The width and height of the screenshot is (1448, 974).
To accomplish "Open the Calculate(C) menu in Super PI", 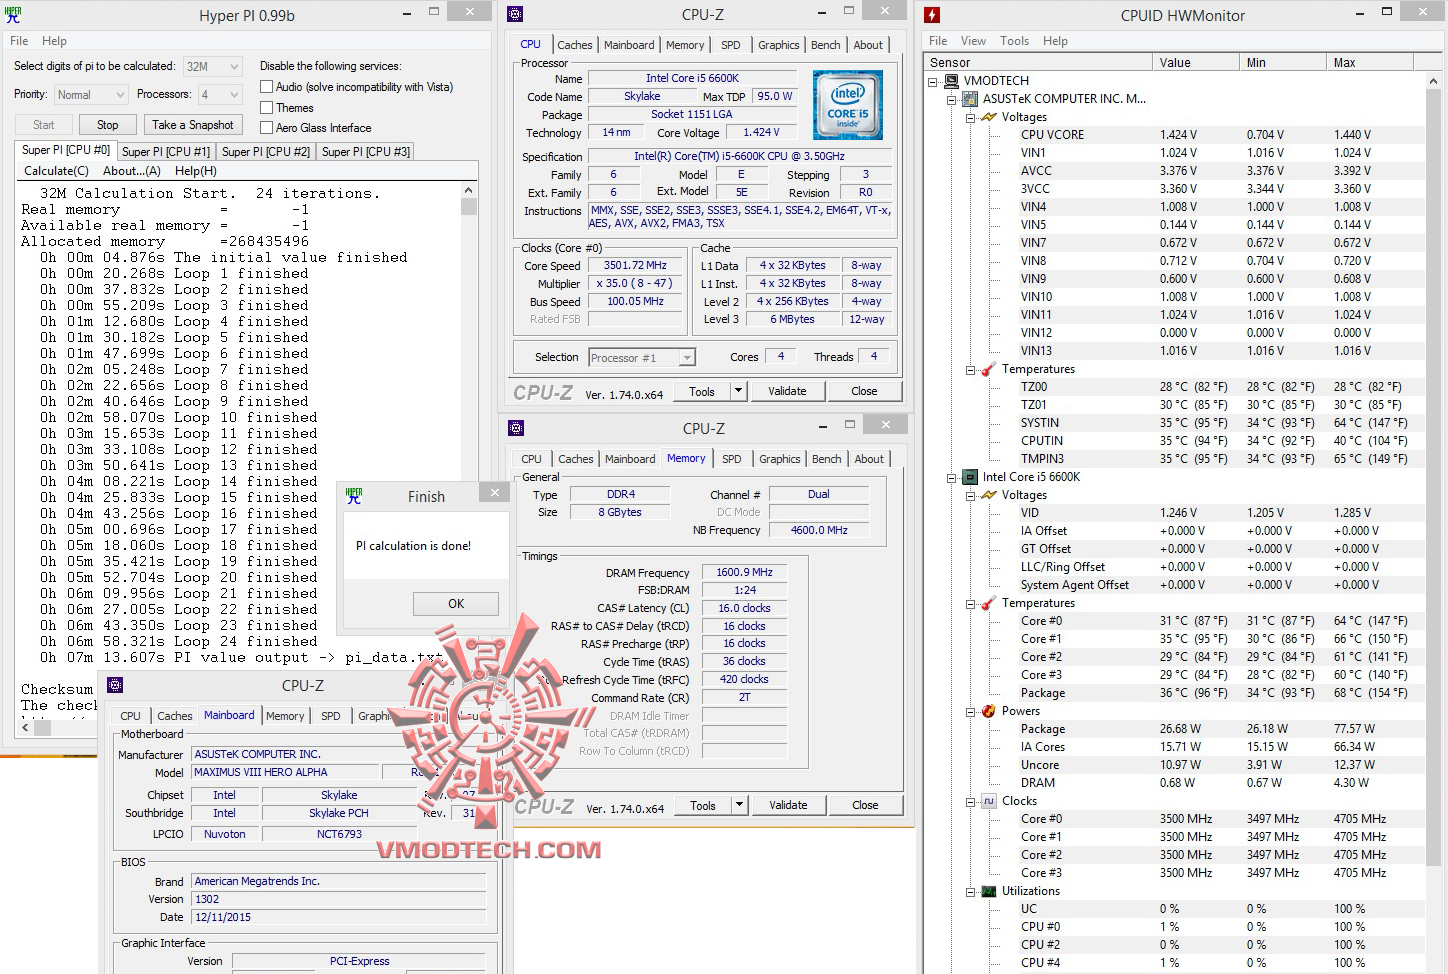I will pyautogui.click(x=56, y=171).
